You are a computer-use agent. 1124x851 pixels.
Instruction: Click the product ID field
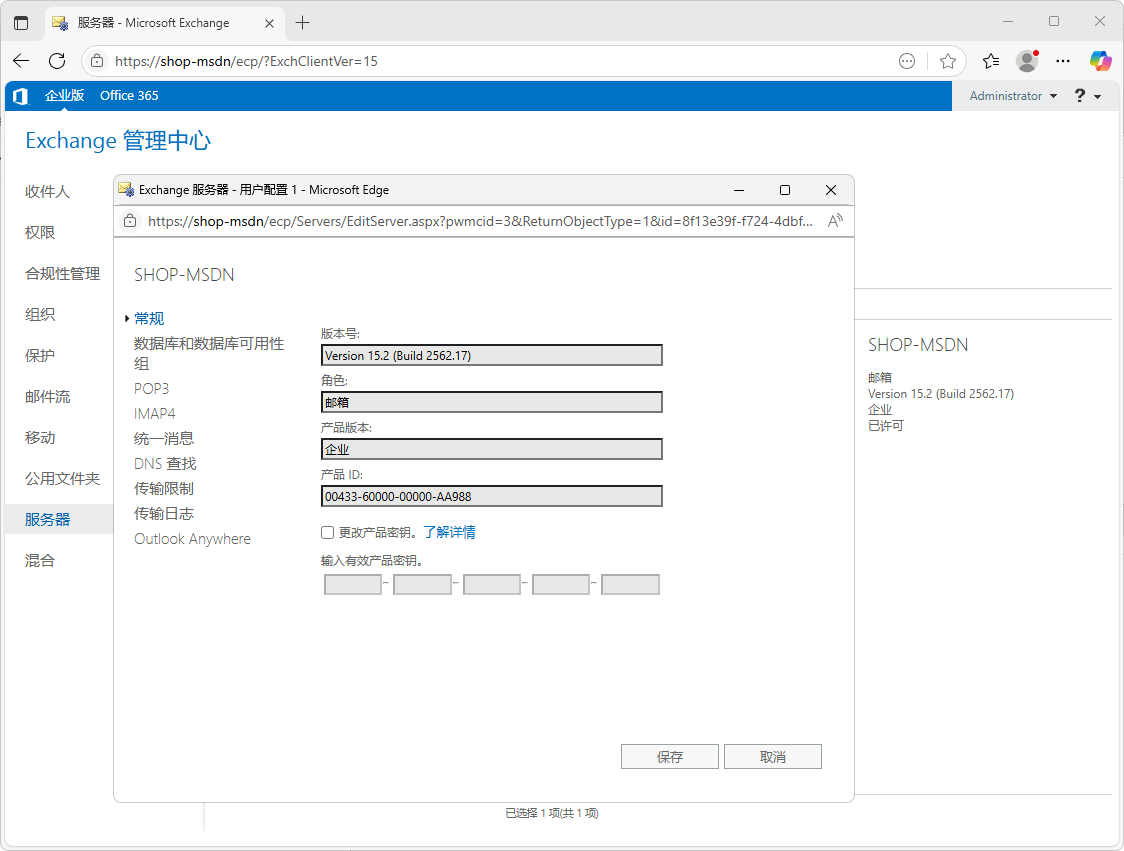(492, 496)
